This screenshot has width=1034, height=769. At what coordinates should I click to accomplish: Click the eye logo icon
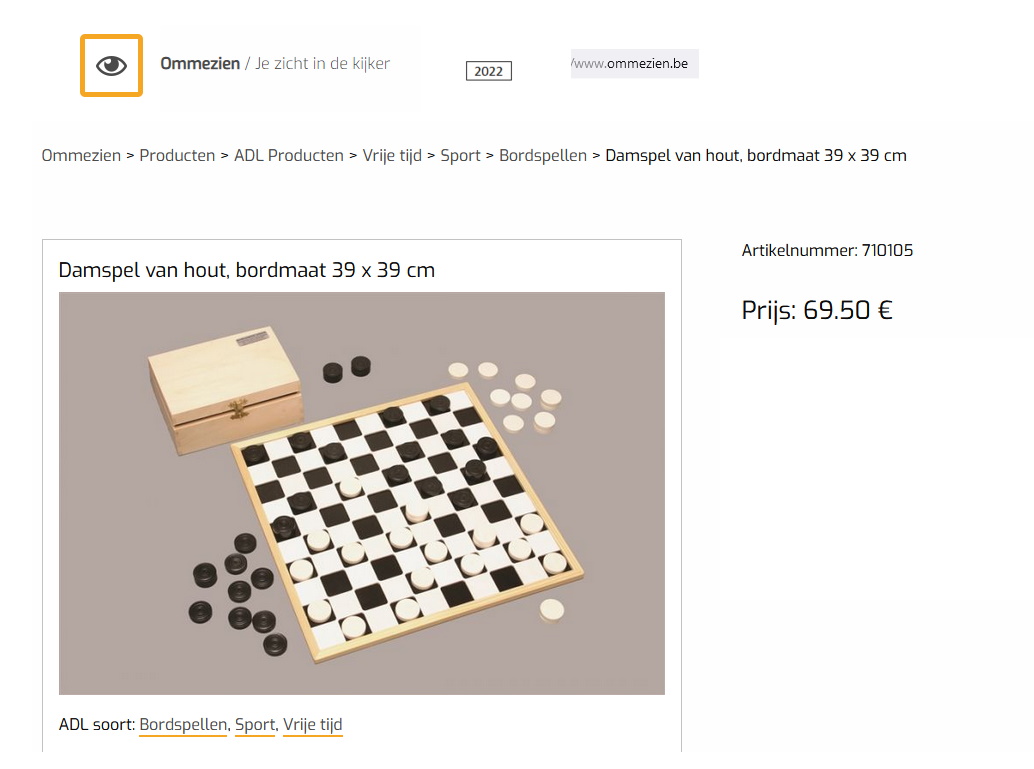(111, 66)
